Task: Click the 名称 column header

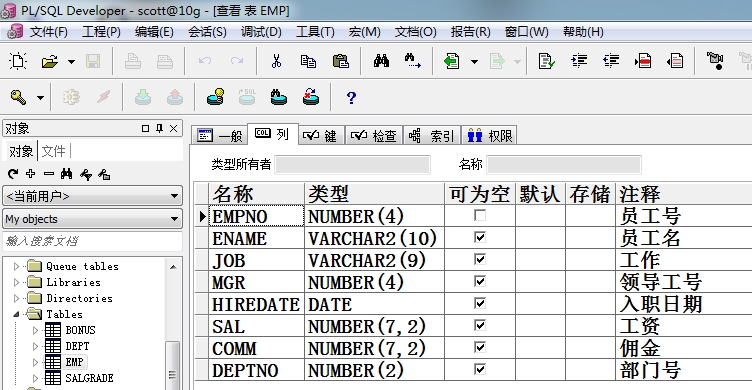Action: click(x=257, y=194)
